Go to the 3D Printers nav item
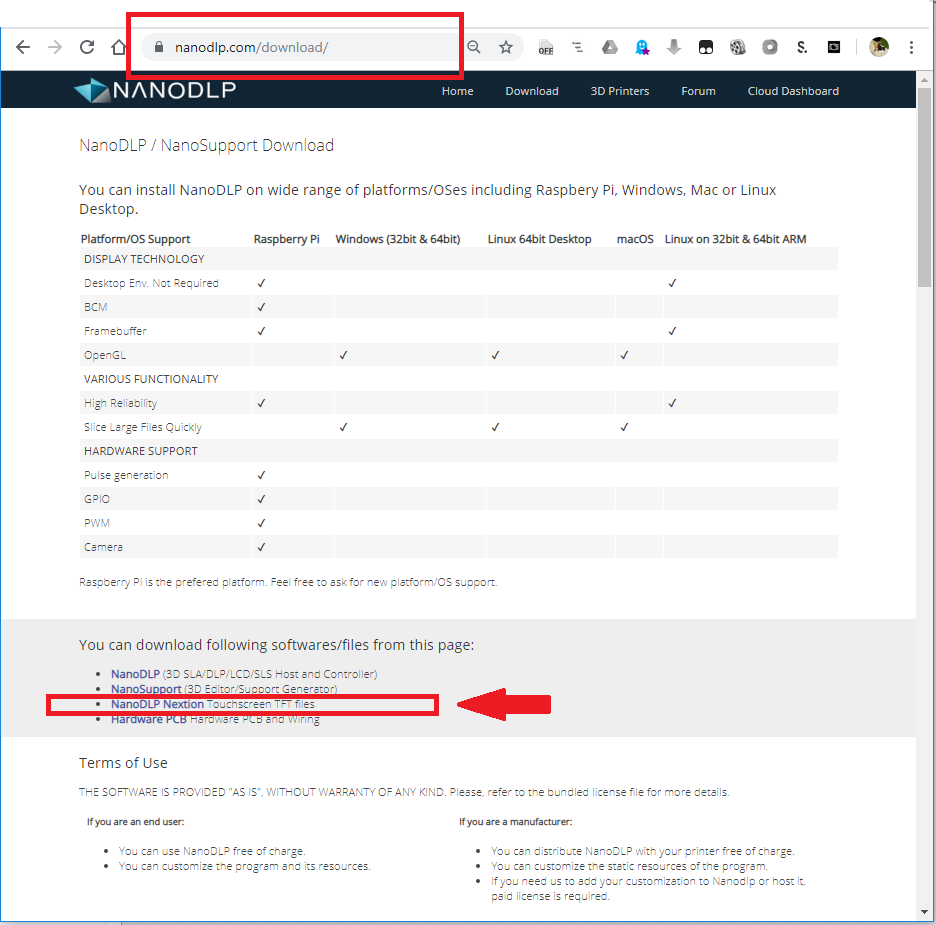 tap(620, 91)
